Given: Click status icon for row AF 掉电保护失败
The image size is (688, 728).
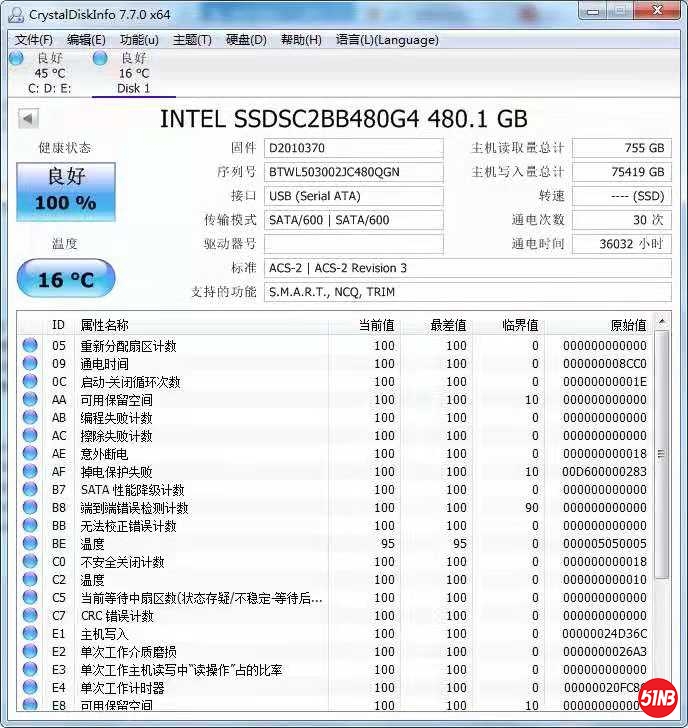Looking at the screenshot, I should point(30,471).
